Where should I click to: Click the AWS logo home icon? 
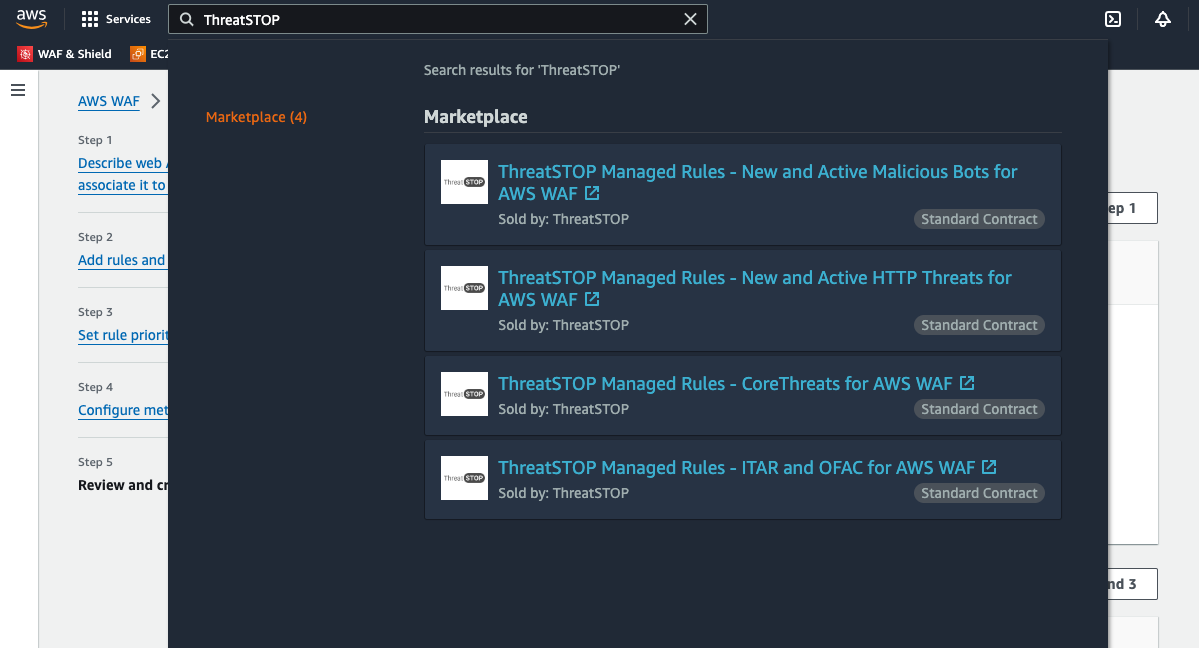point(32,19)
